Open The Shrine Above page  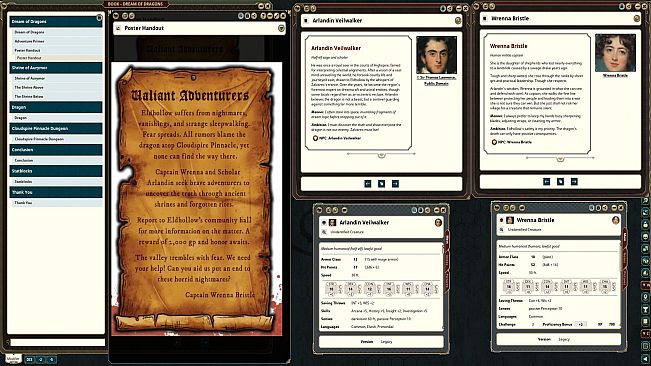pyautogui.click(x=56, y=88)
